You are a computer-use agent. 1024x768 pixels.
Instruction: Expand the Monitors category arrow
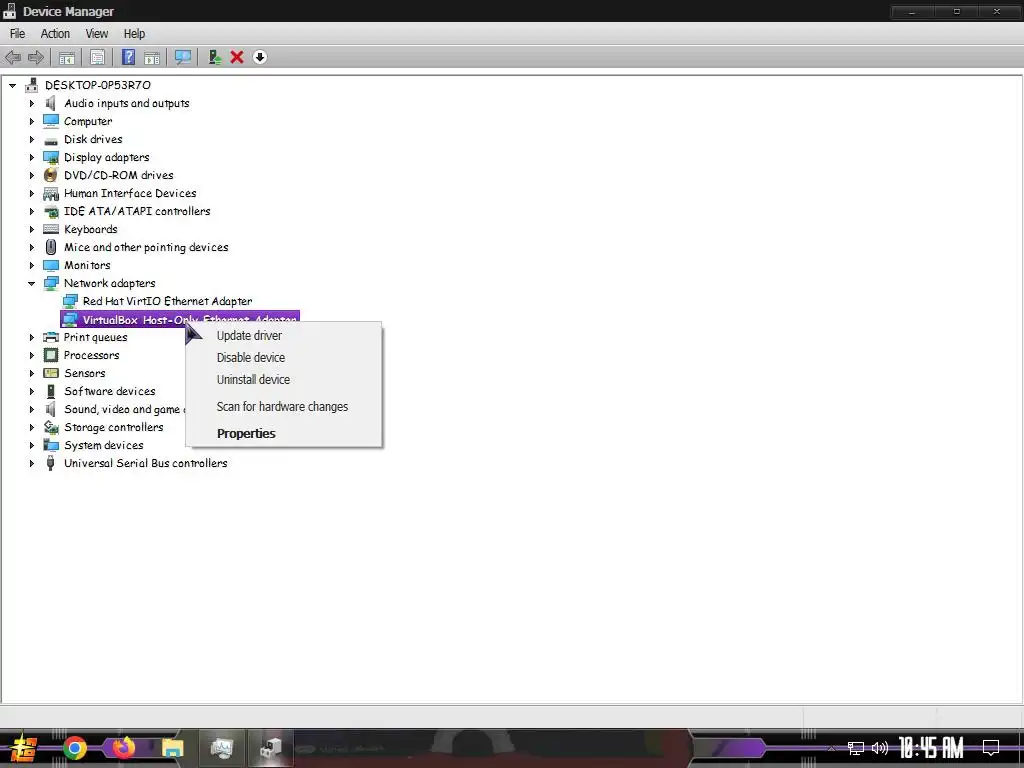coord(31,266)
